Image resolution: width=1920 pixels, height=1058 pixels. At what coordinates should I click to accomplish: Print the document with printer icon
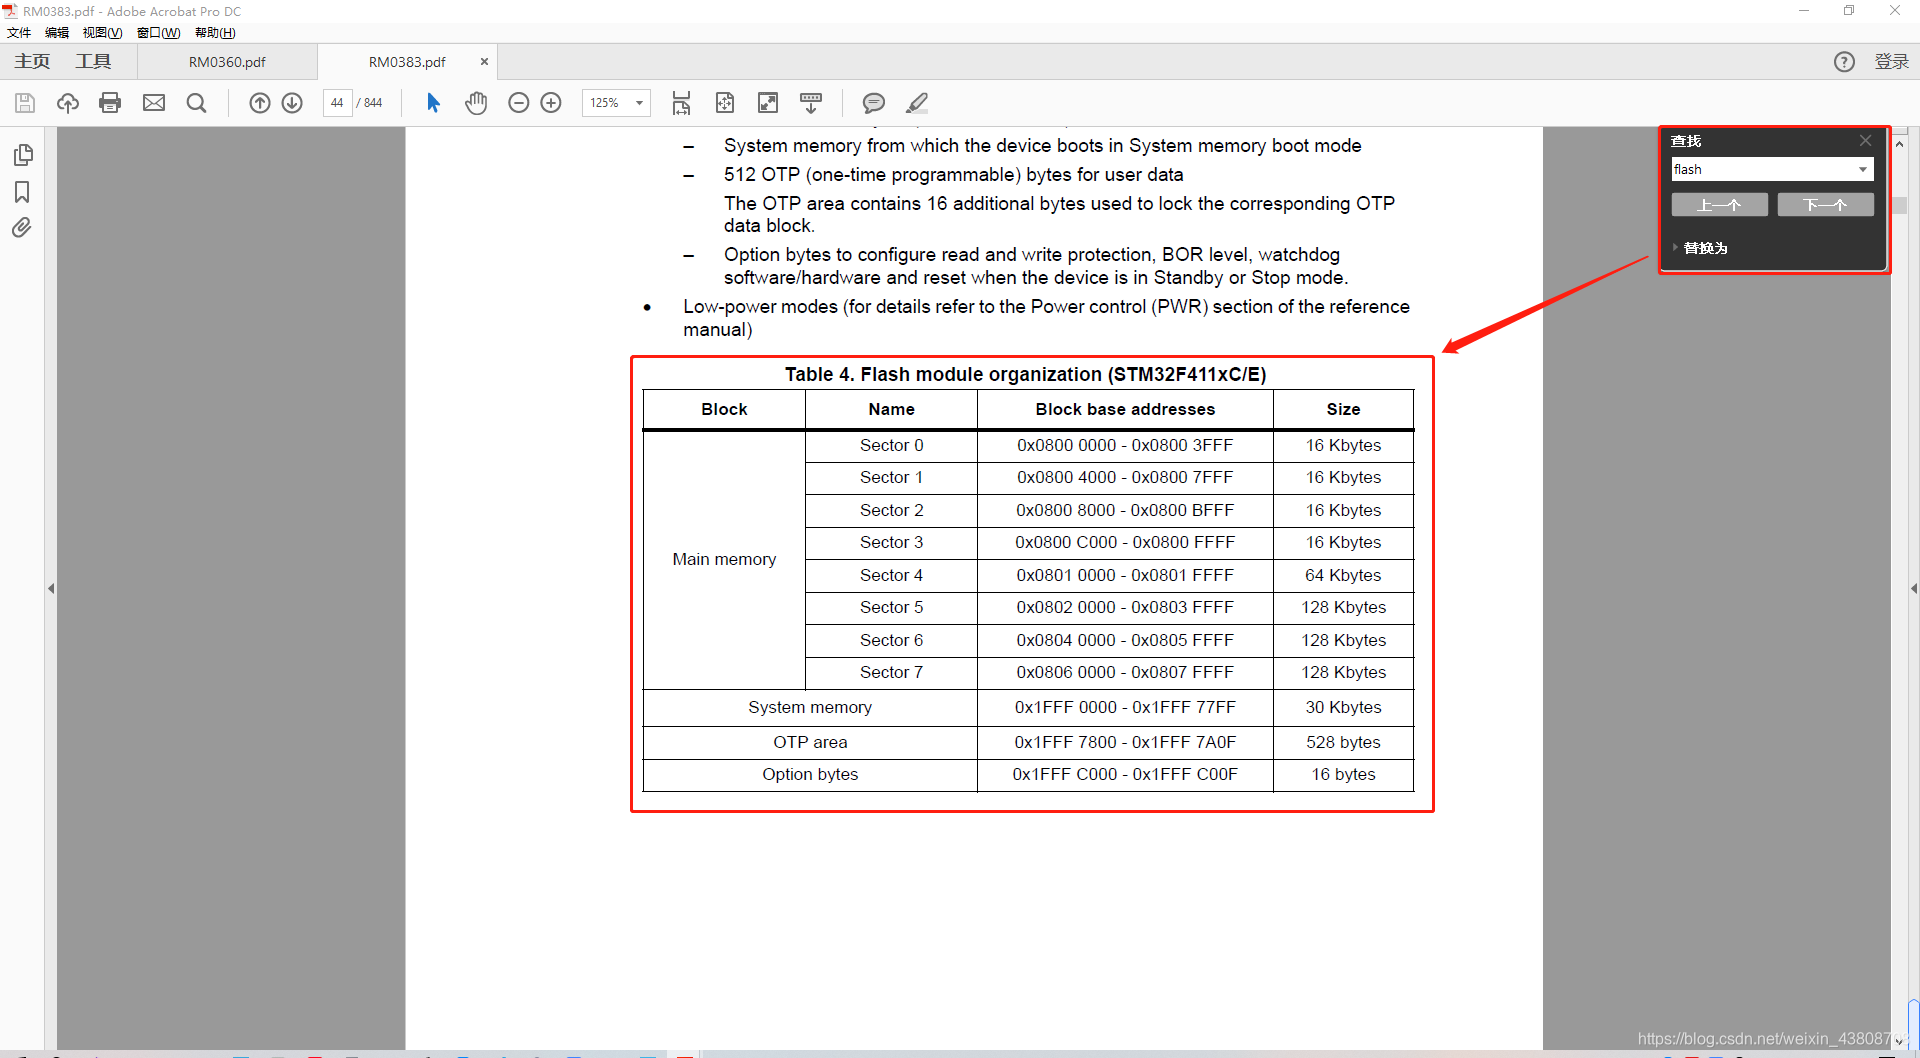[110, 103]
